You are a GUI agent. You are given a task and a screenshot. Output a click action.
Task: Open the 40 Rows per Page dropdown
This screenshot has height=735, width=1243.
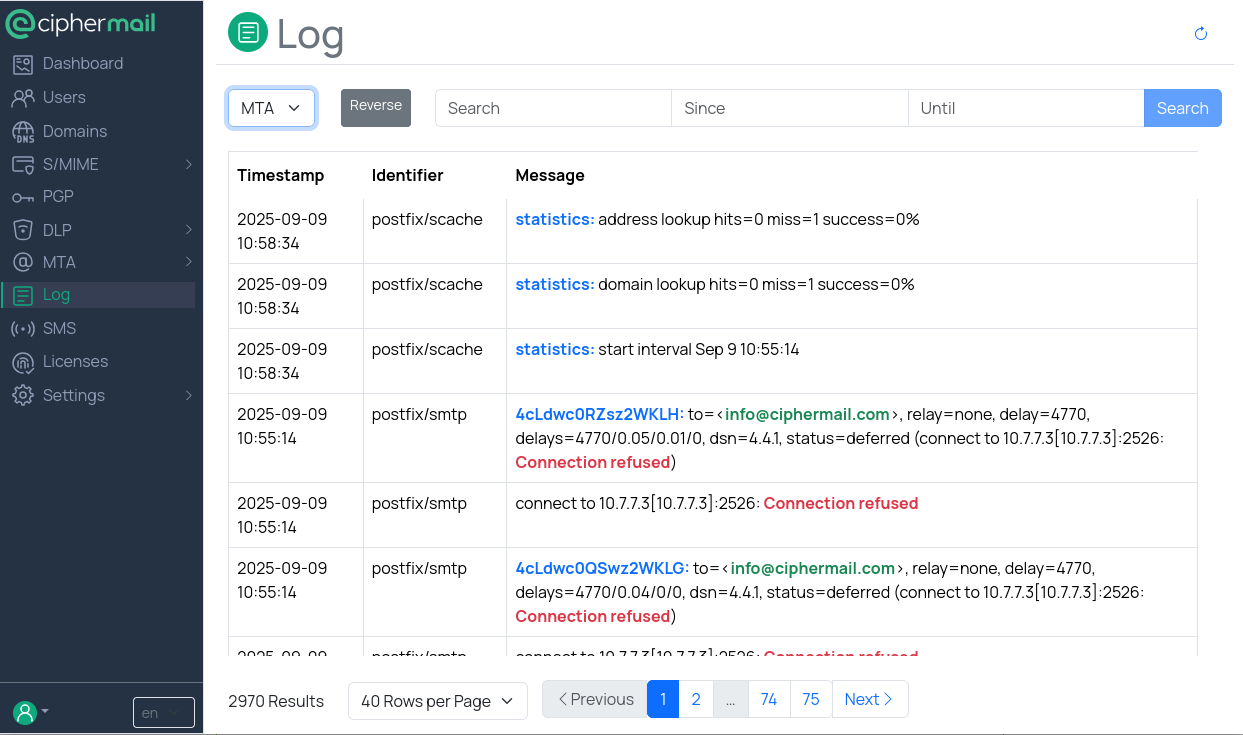click(437, 701)
